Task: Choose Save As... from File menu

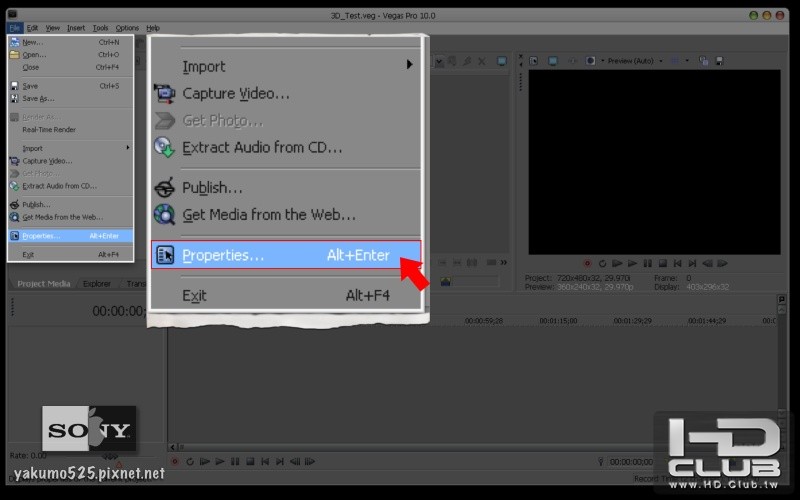Action: point(70,98)
